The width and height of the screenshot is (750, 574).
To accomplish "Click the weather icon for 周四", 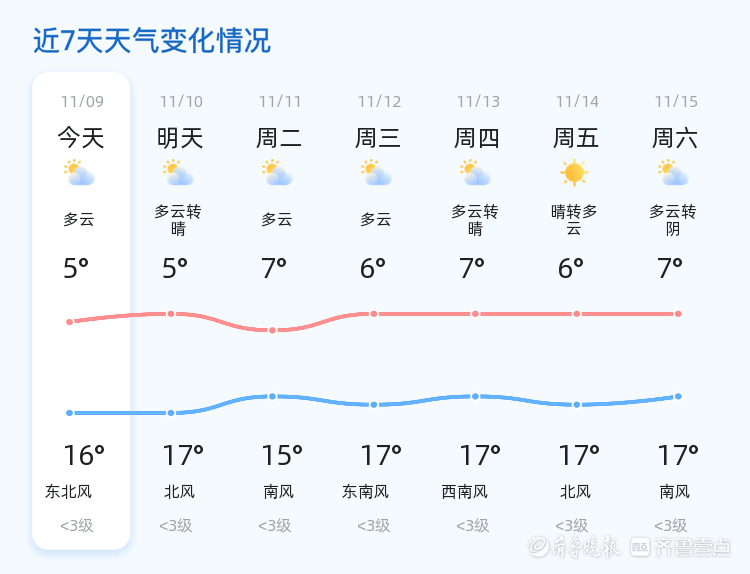I will (x=475, y=173).
